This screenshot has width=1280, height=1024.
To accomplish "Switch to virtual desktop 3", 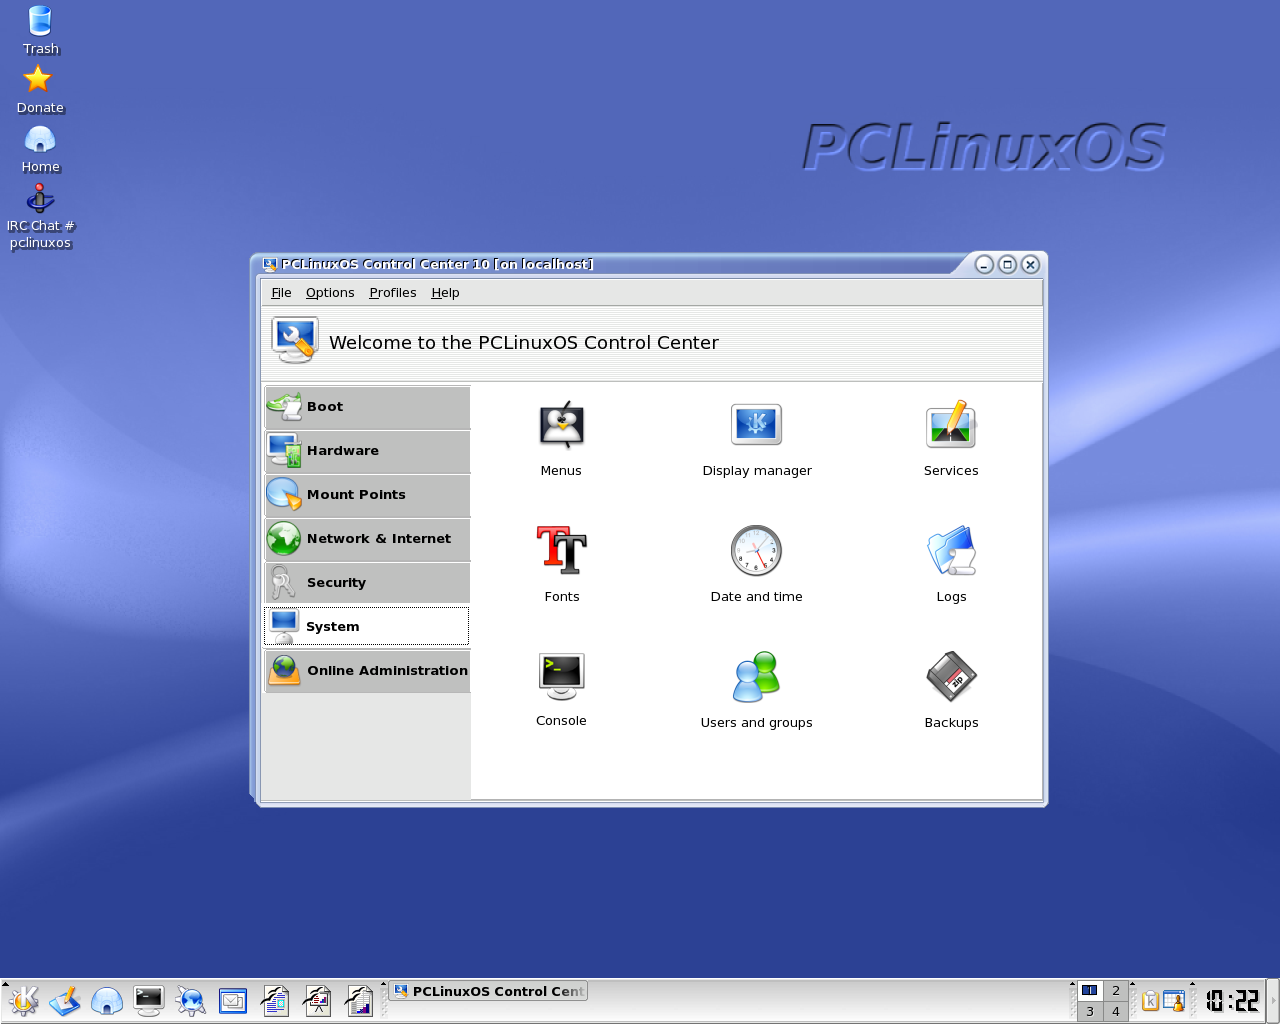I will (x=1090, y=1011).
